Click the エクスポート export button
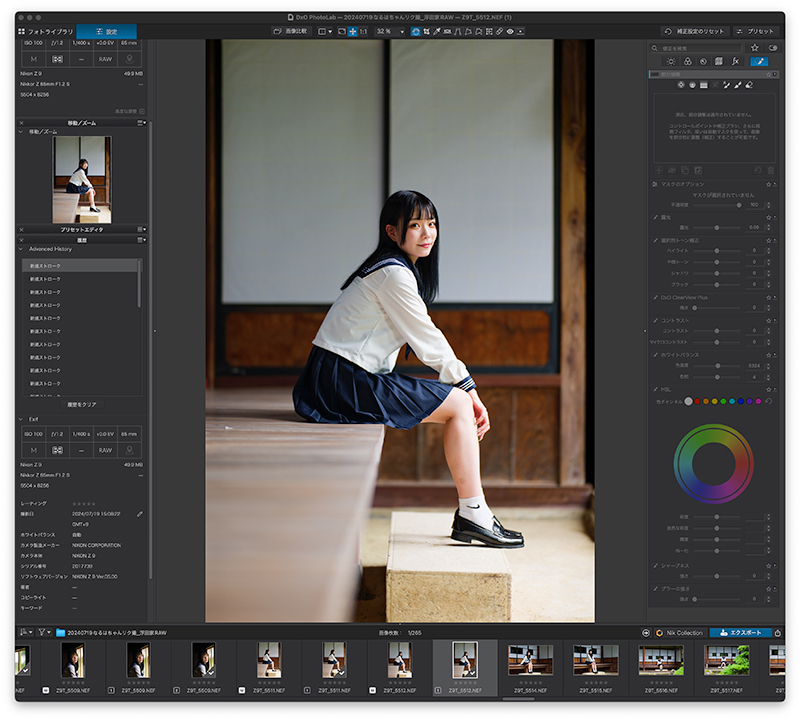800x720 pixels. (740, 633)
